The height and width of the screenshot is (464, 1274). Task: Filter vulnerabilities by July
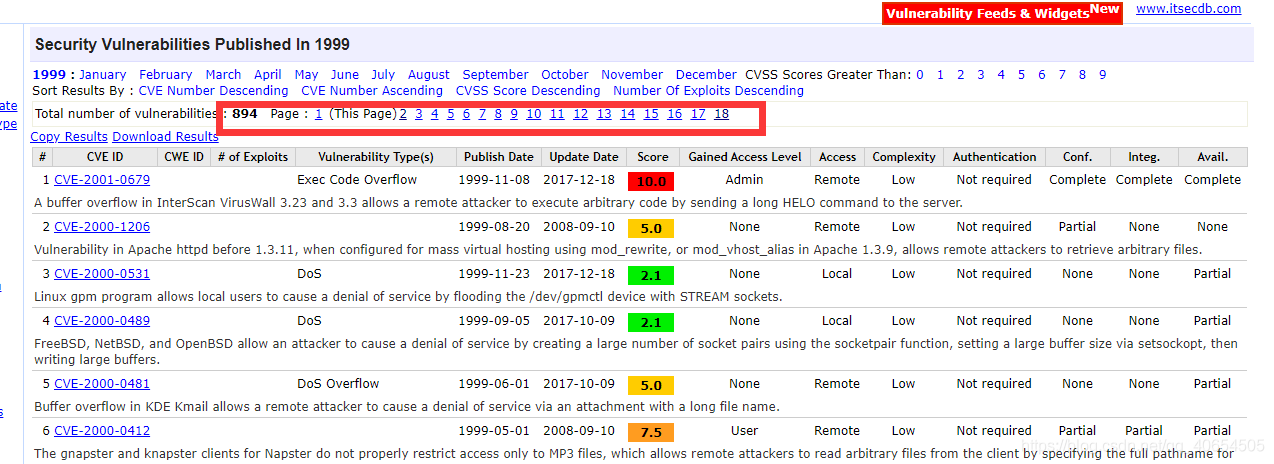383,75
